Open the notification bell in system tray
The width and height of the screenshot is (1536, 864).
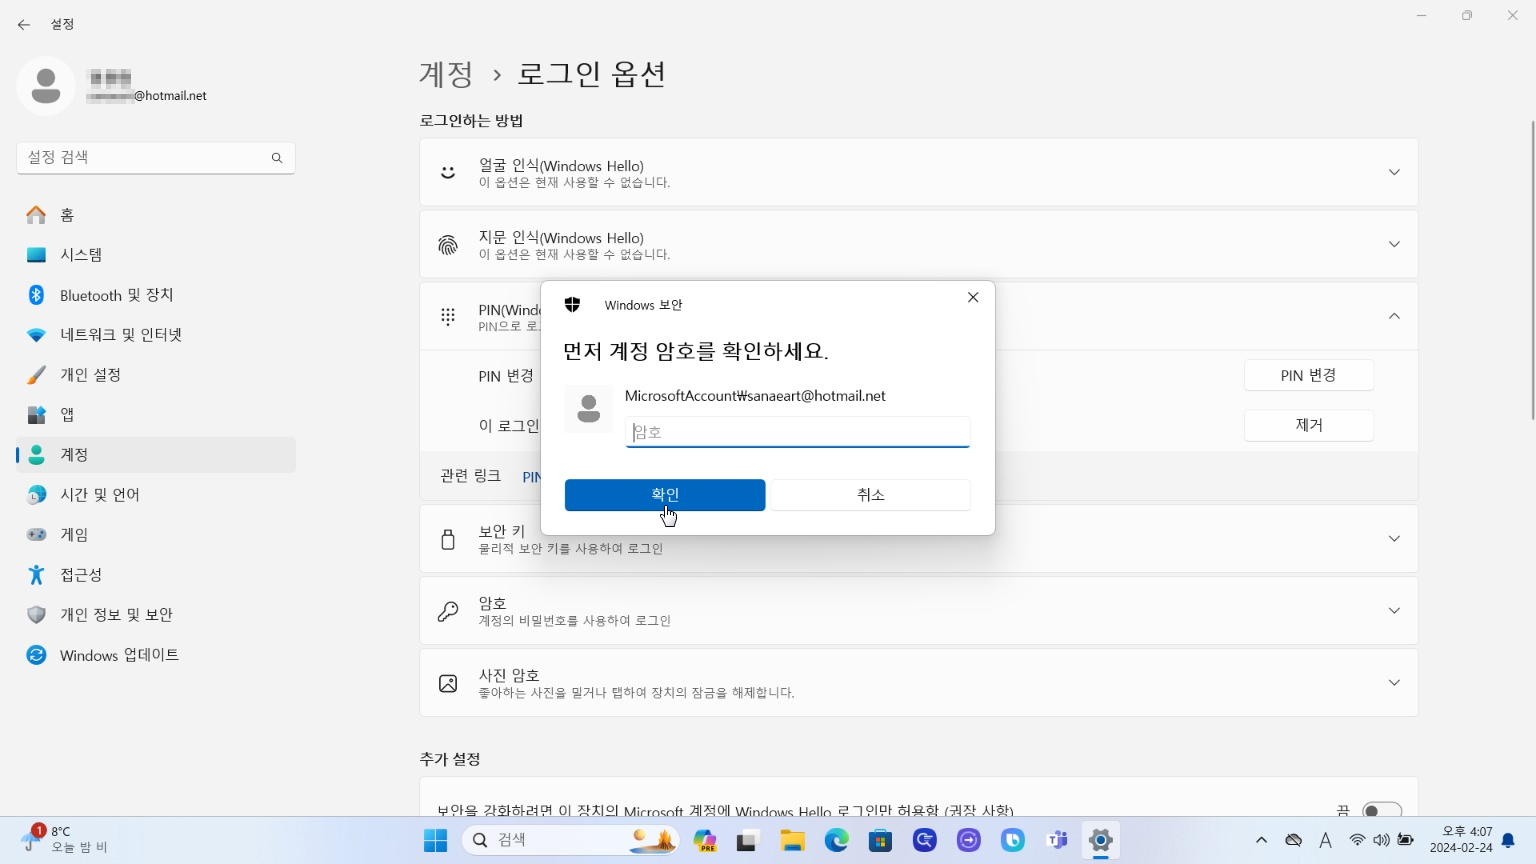pyautogui.click(x=1508, y=840)
